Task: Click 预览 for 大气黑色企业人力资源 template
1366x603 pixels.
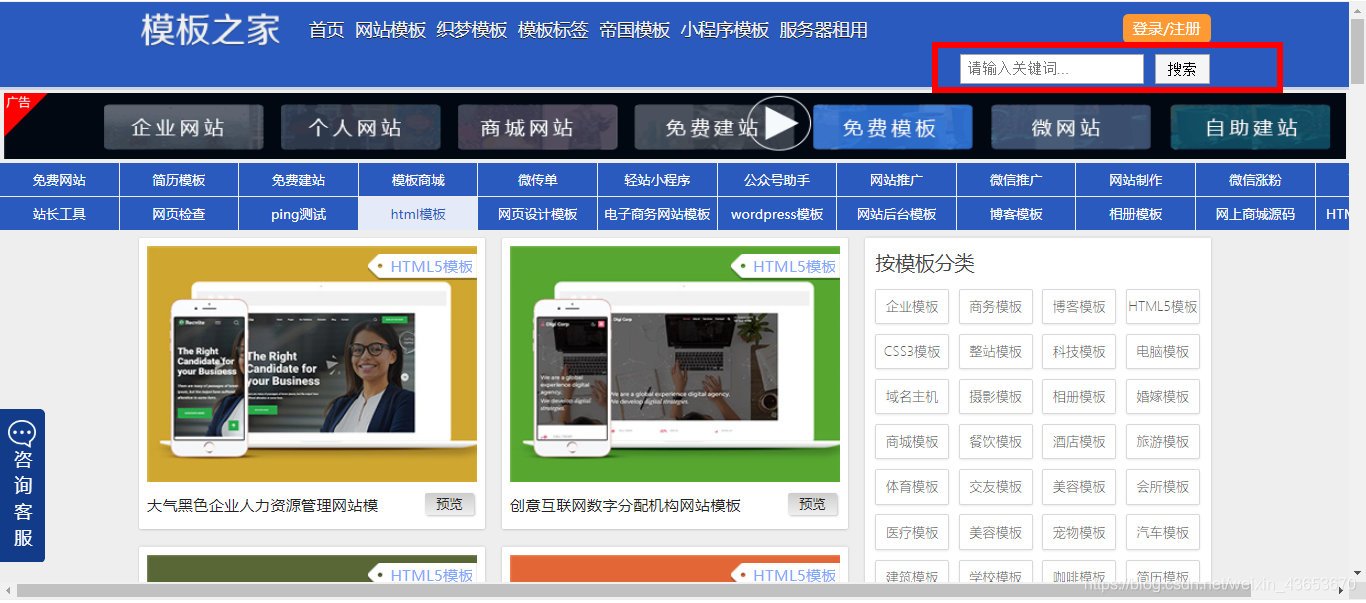Action: point(450,505)
